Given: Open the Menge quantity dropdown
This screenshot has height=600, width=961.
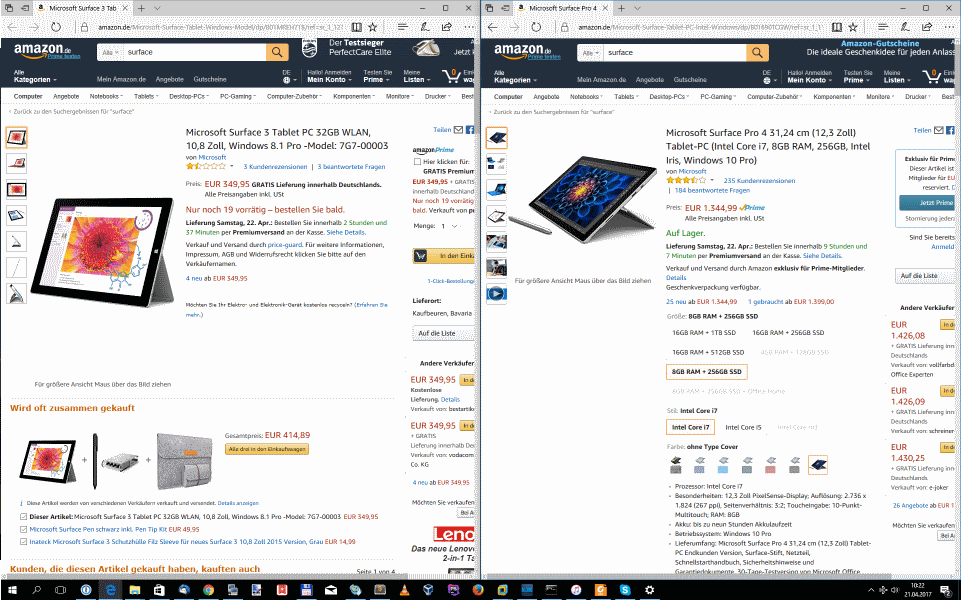Looking at the screenshot, I should point(450,226).
